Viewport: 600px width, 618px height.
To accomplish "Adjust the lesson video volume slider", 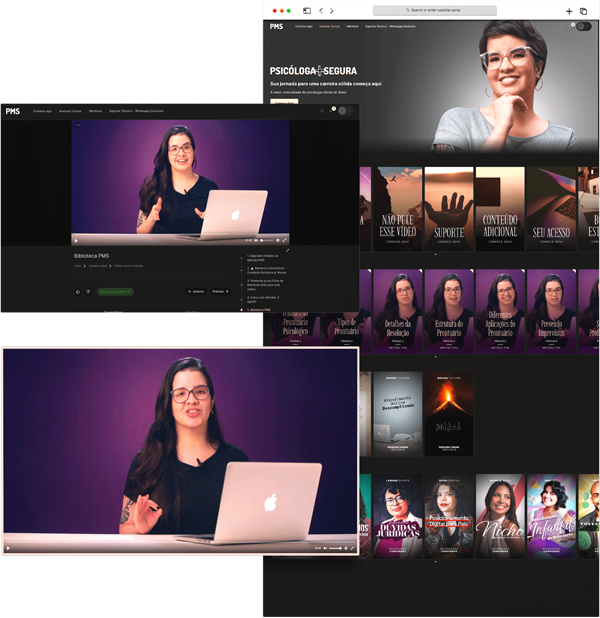I will tap(267, 240).
